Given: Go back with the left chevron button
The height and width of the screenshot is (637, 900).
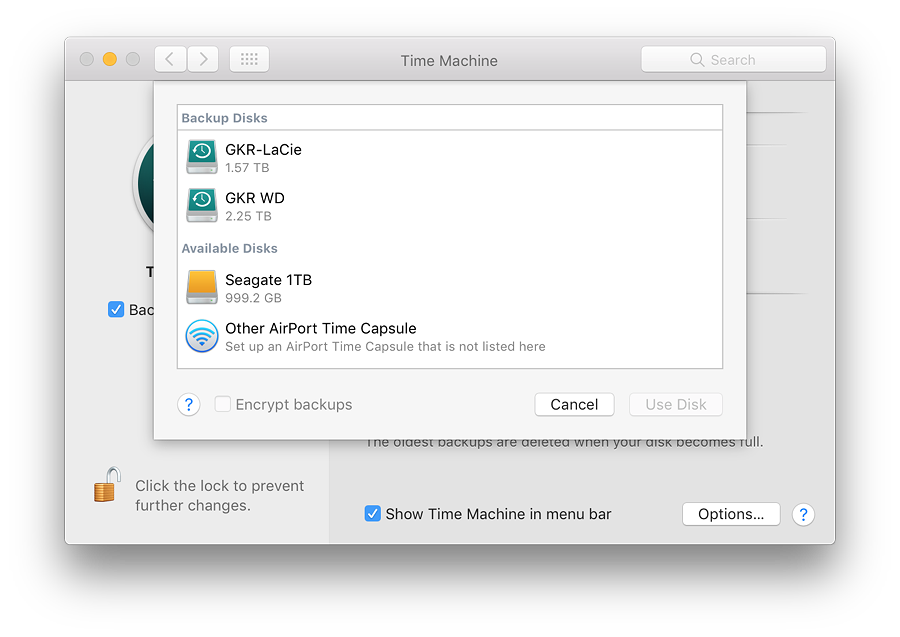Looking at the screenshot, I should click(x=170, y=59).
